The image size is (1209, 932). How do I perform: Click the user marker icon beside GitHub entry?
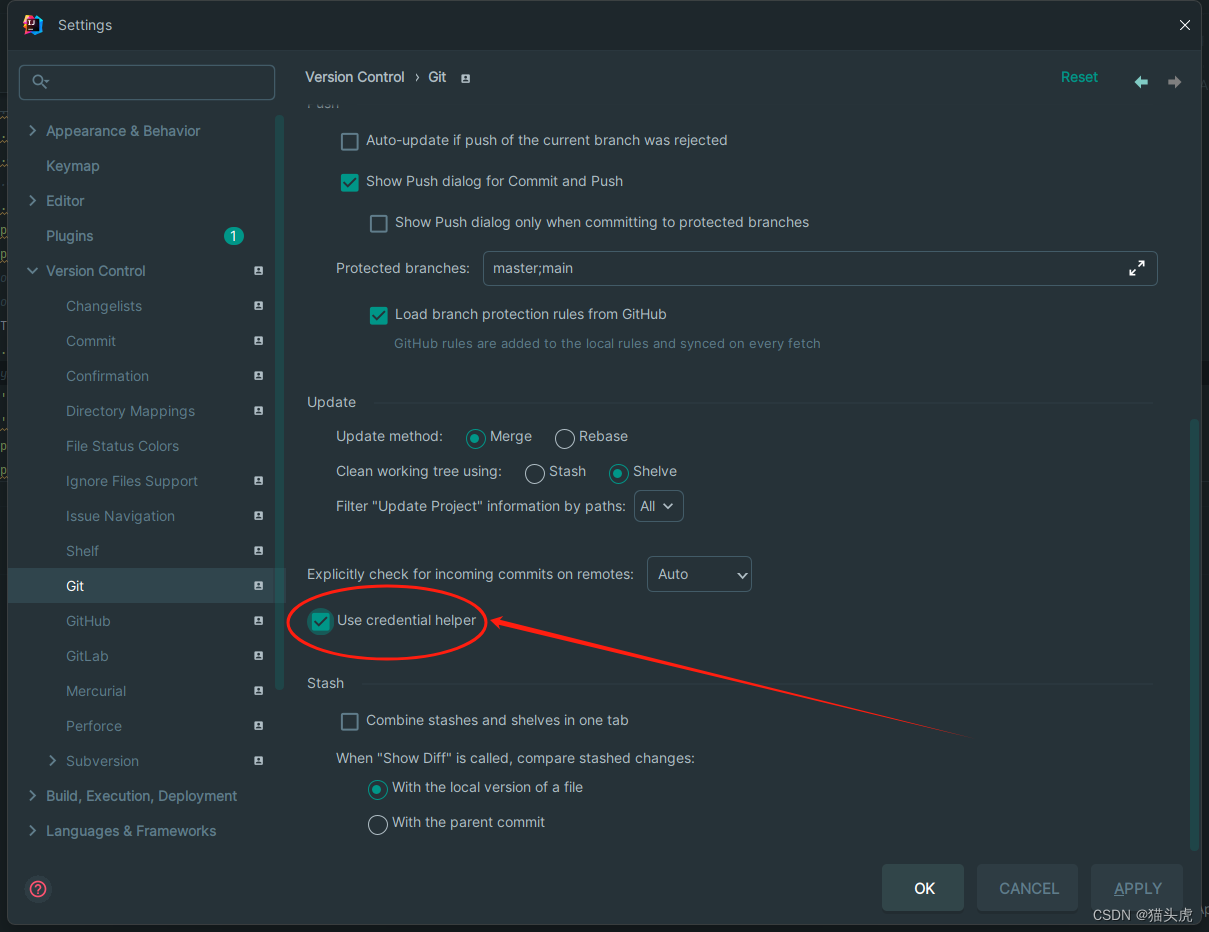click(258, 621)
